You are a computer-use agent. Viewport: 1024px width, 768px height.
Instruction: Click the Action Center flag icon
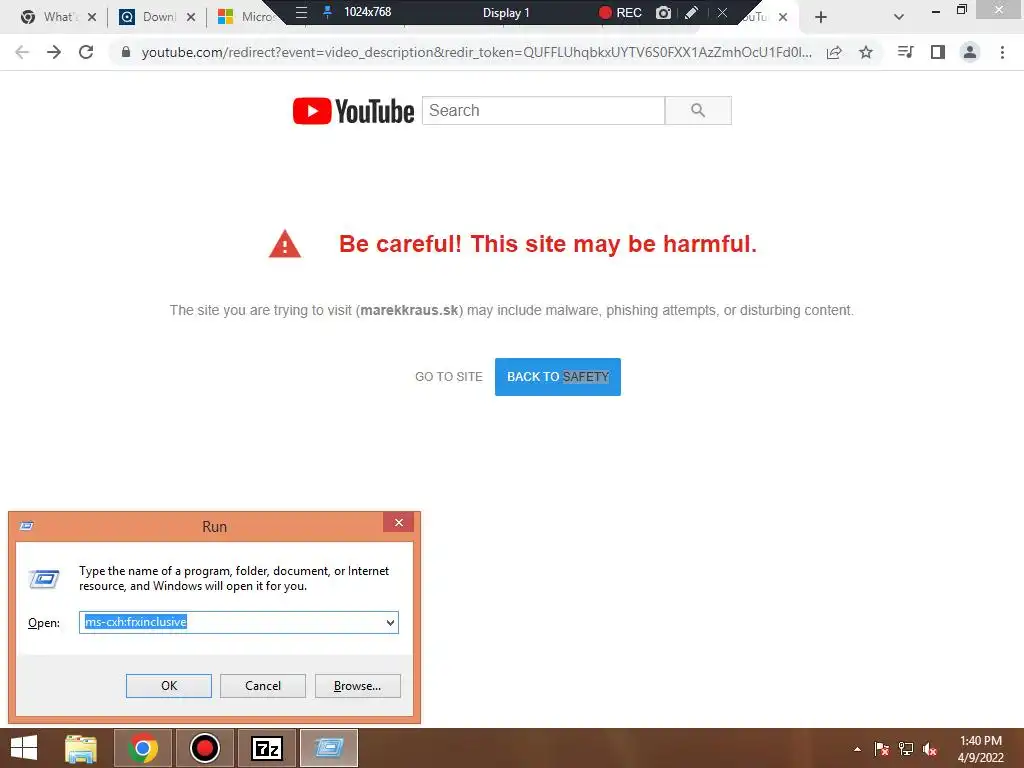coord(881,749)
